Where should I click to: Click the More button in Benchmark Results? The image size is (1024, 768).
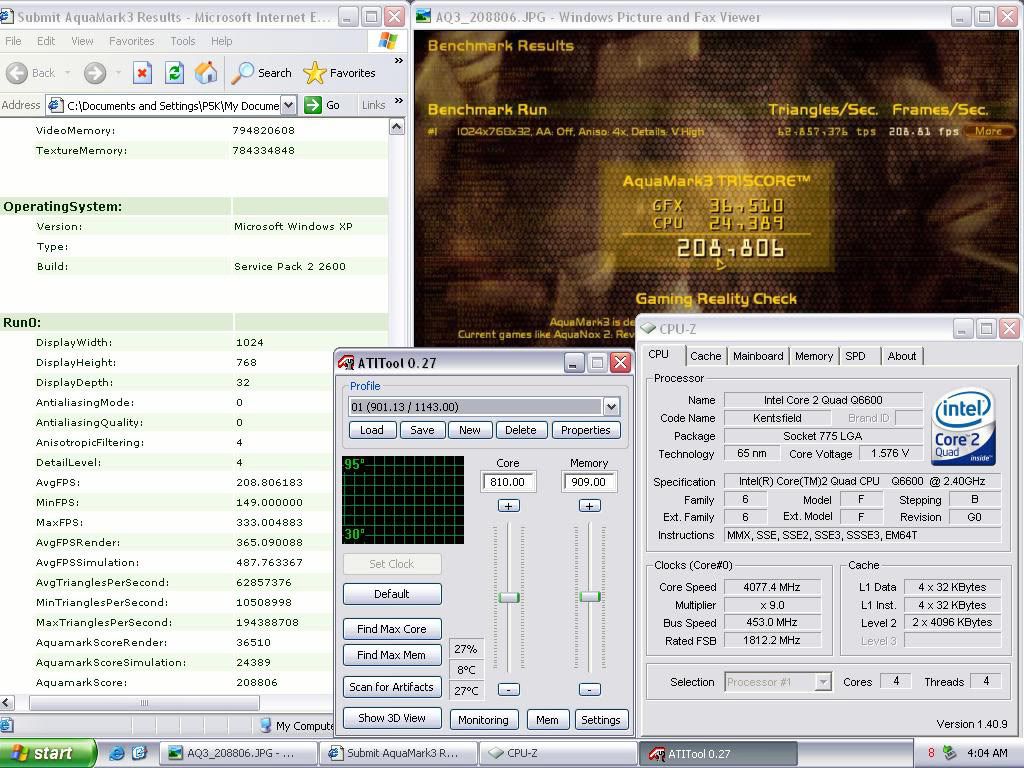pyautogui.click(x=987, y=131)
